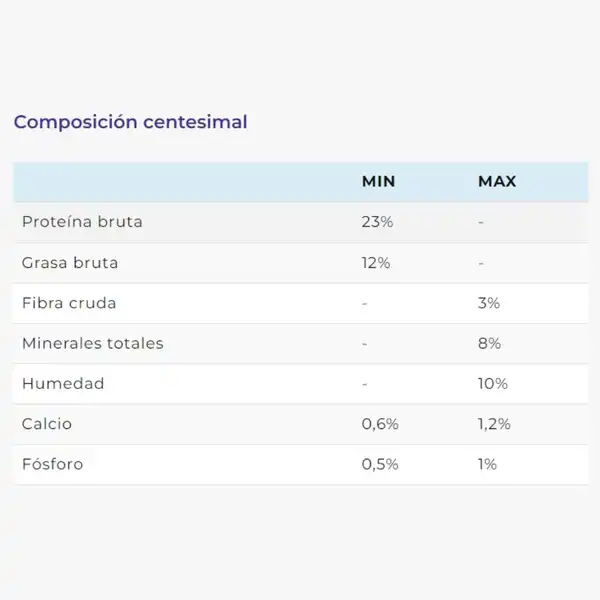The image size is (600, 600).
Task: Click the Grasa bruta row label
Action: [70, 262]
